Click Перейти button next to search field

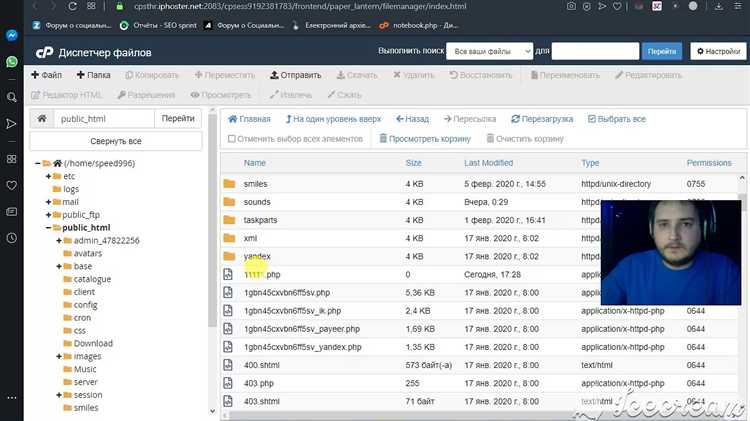[660, 51]
